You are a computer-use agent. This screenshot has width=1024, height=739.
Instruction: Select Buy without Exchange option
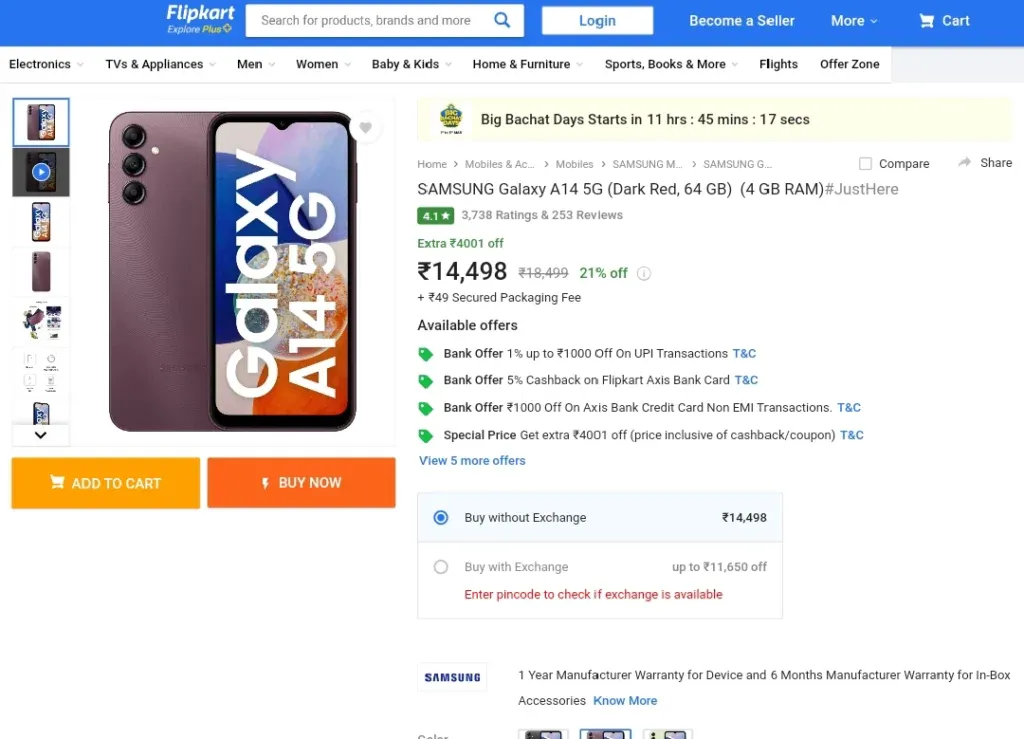pos(441,518)
